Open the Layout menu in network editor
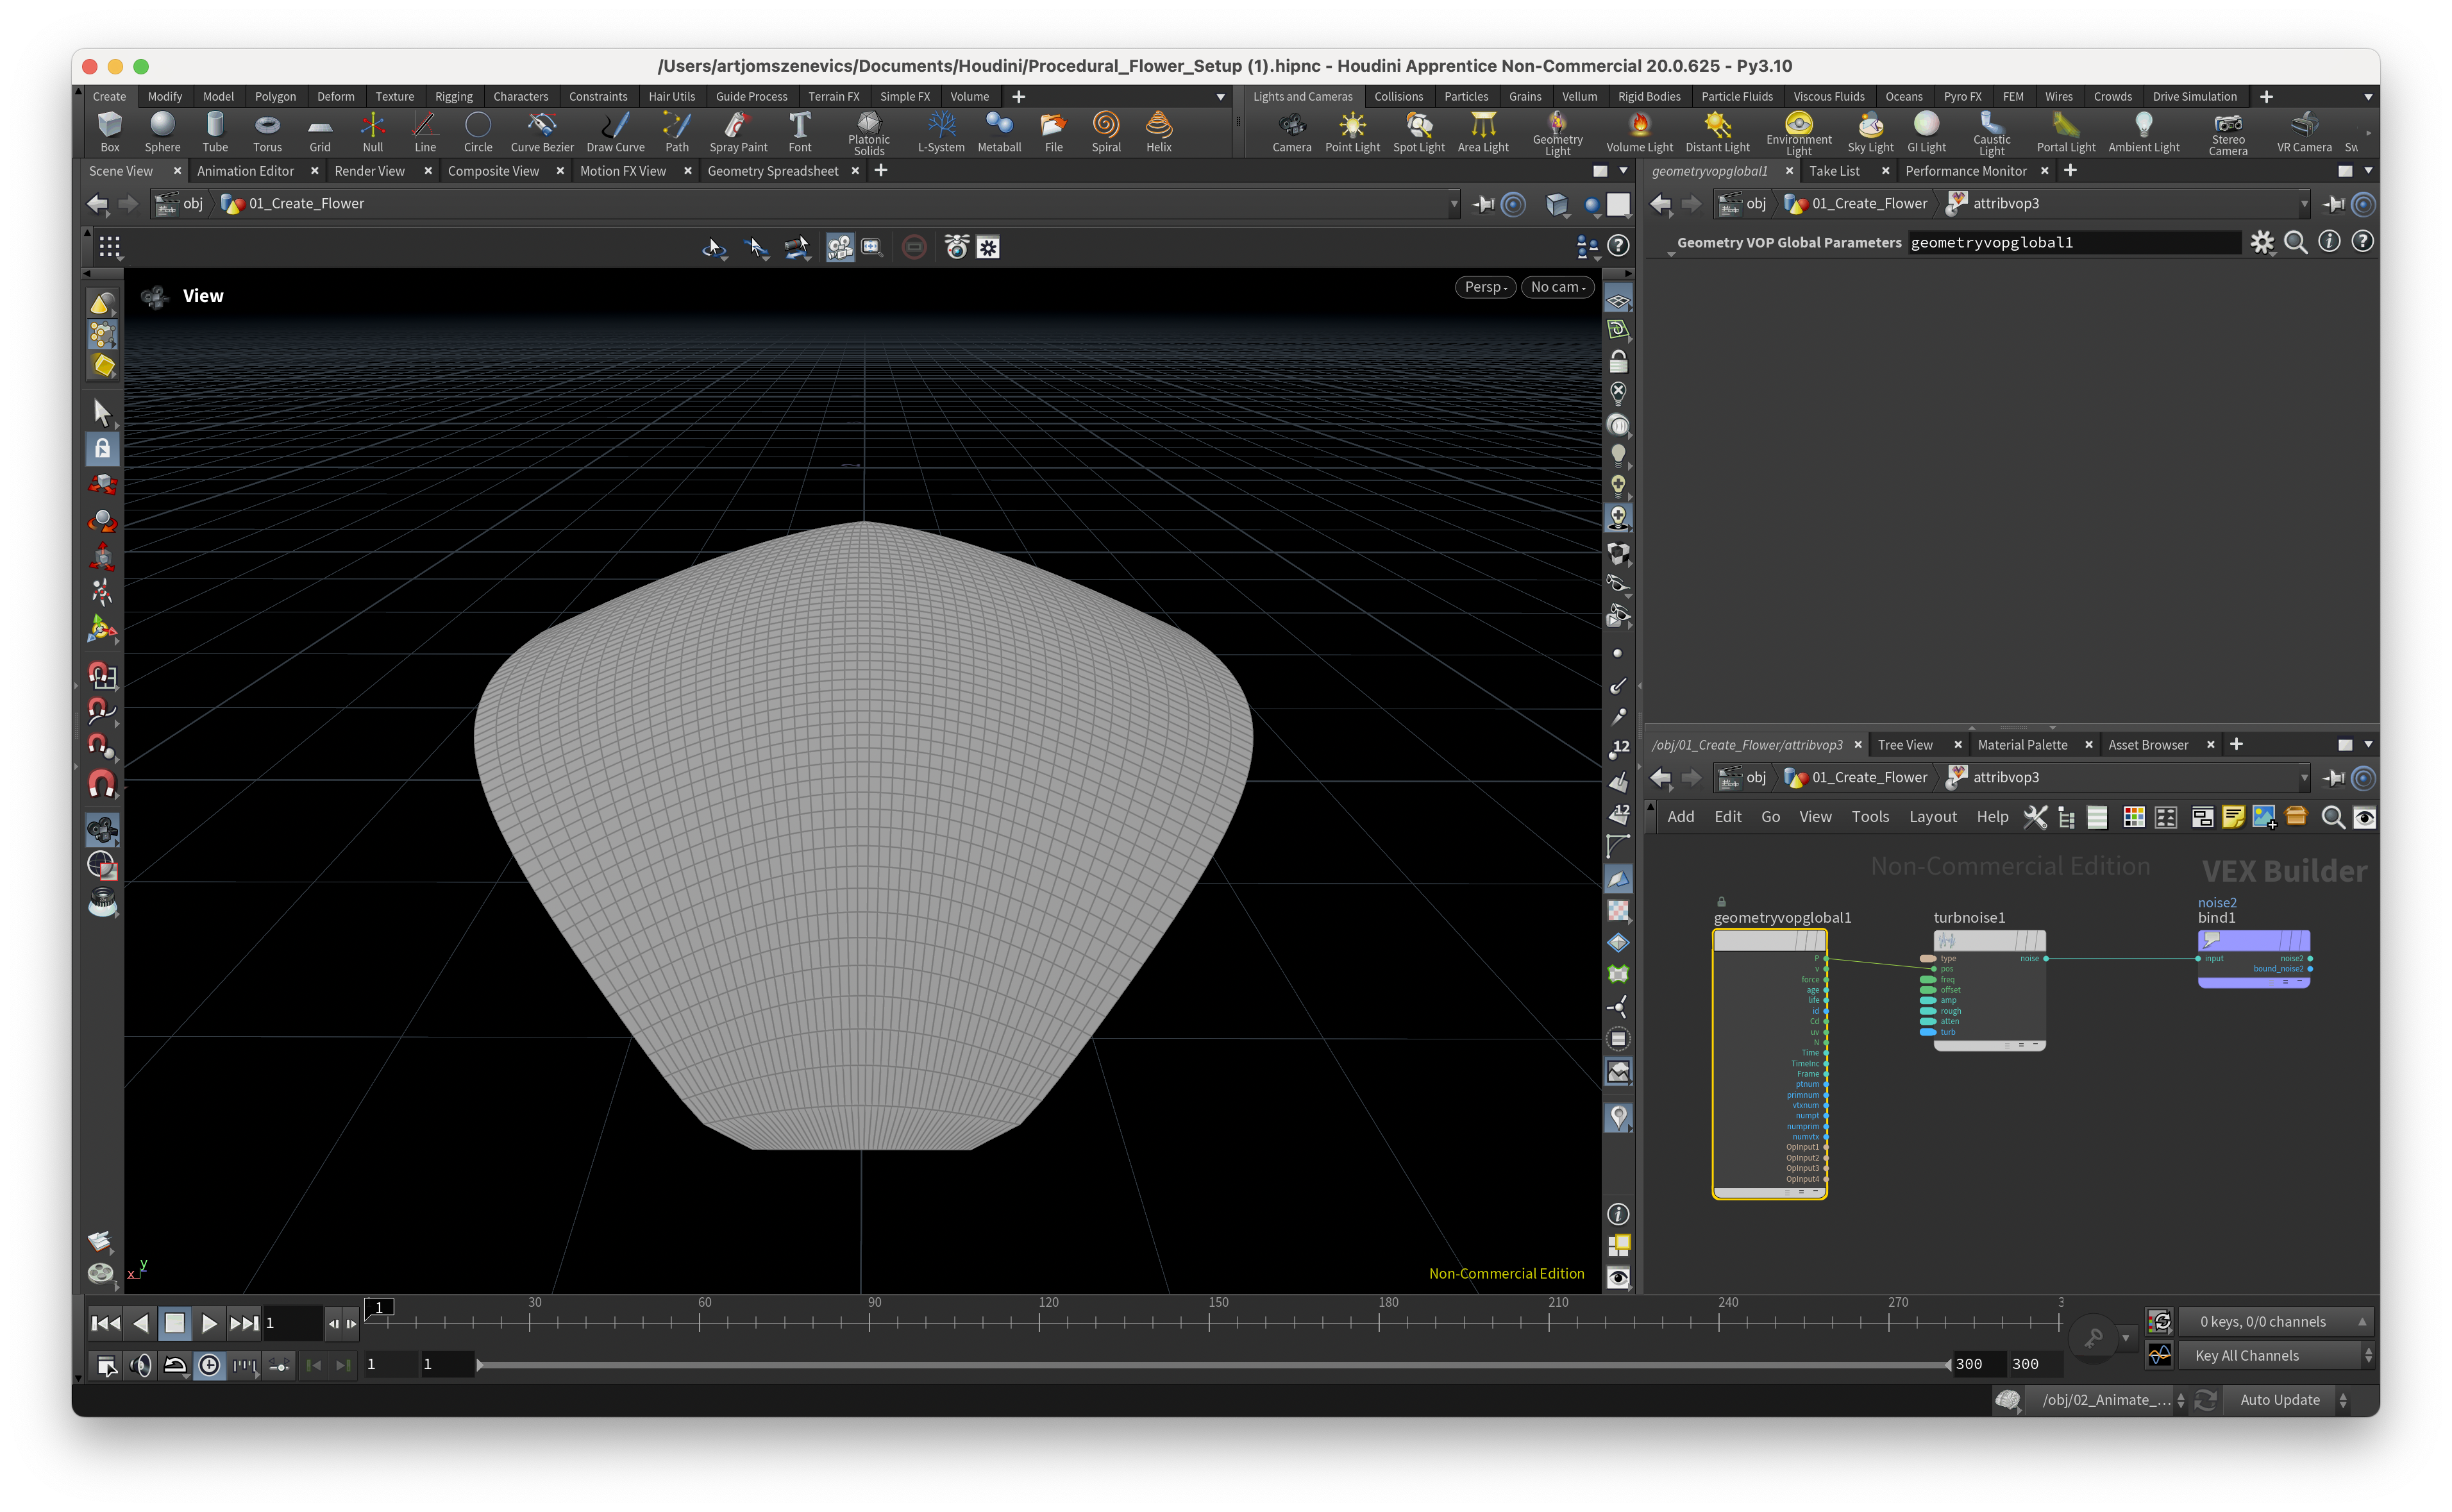Viewport: 2452px width, 1512px height. pyautogui.click(x=1932, y=817)
